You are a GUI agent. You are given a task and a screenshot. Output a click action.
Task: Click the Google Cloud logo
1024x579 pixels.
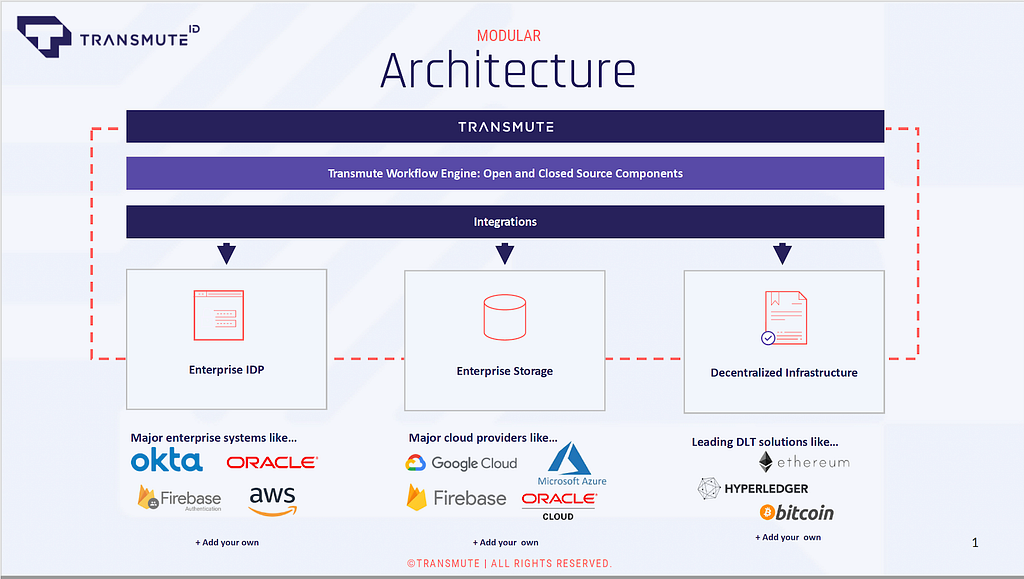coord(461,463)
